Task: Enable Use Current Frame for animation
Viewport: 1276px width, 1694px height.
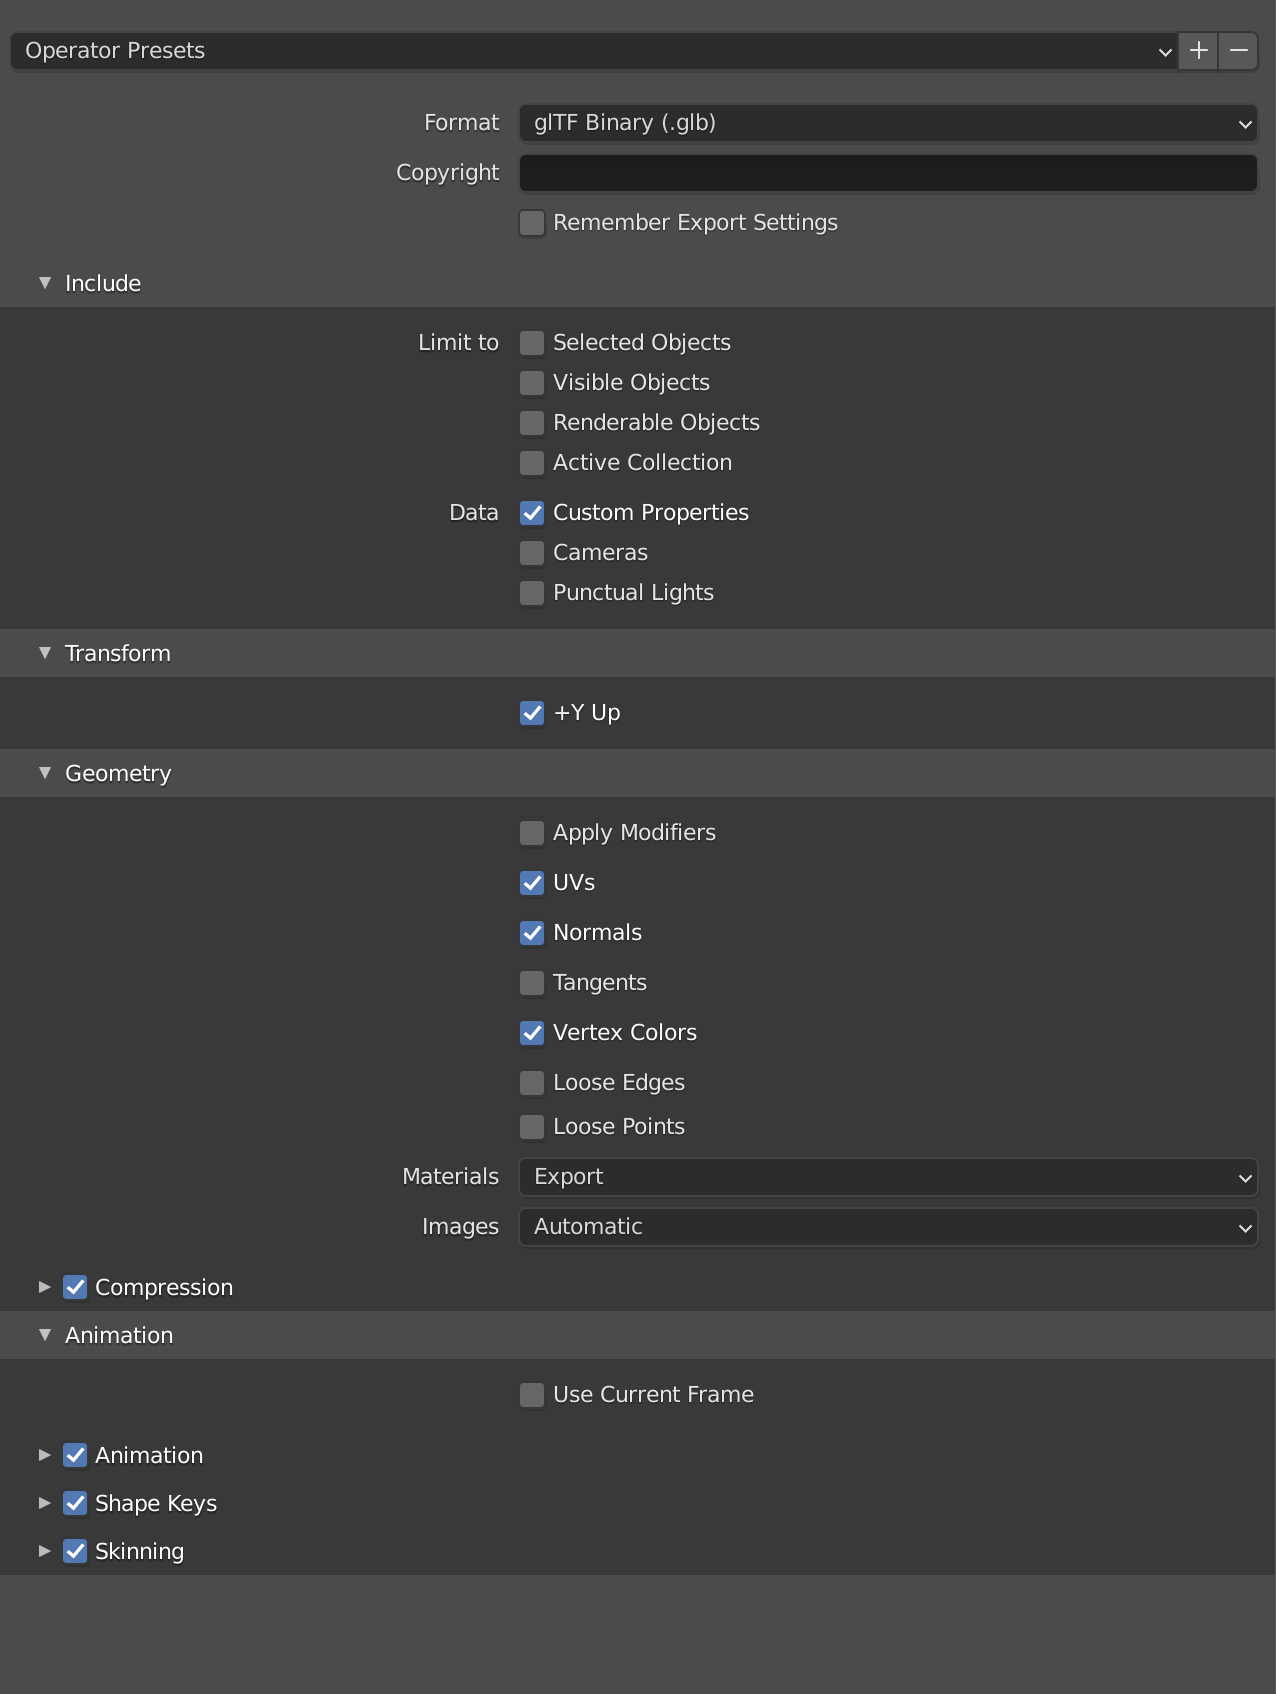Action: pos(532,1394)
